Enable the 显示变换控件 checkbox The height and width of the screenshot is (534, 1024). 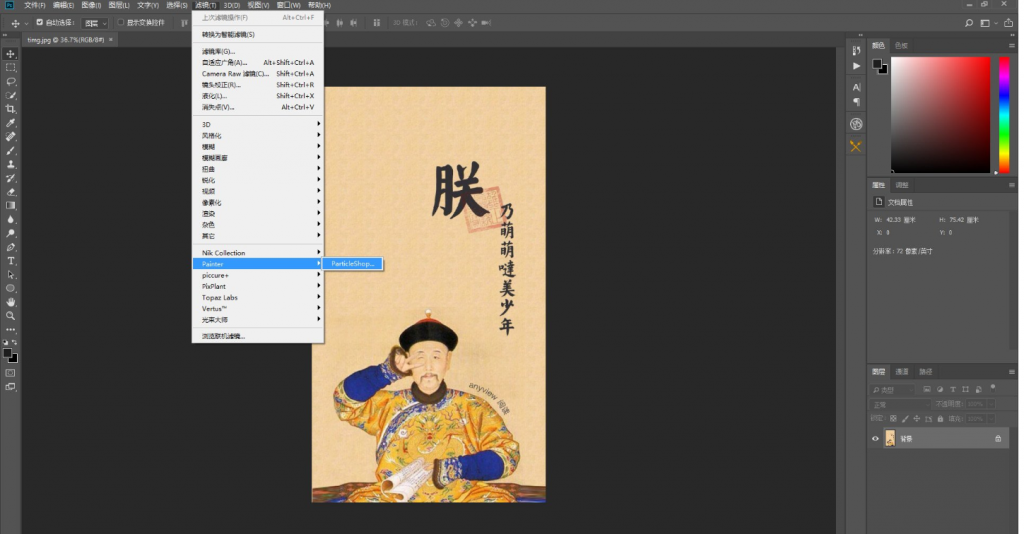(x=121, y=22)
